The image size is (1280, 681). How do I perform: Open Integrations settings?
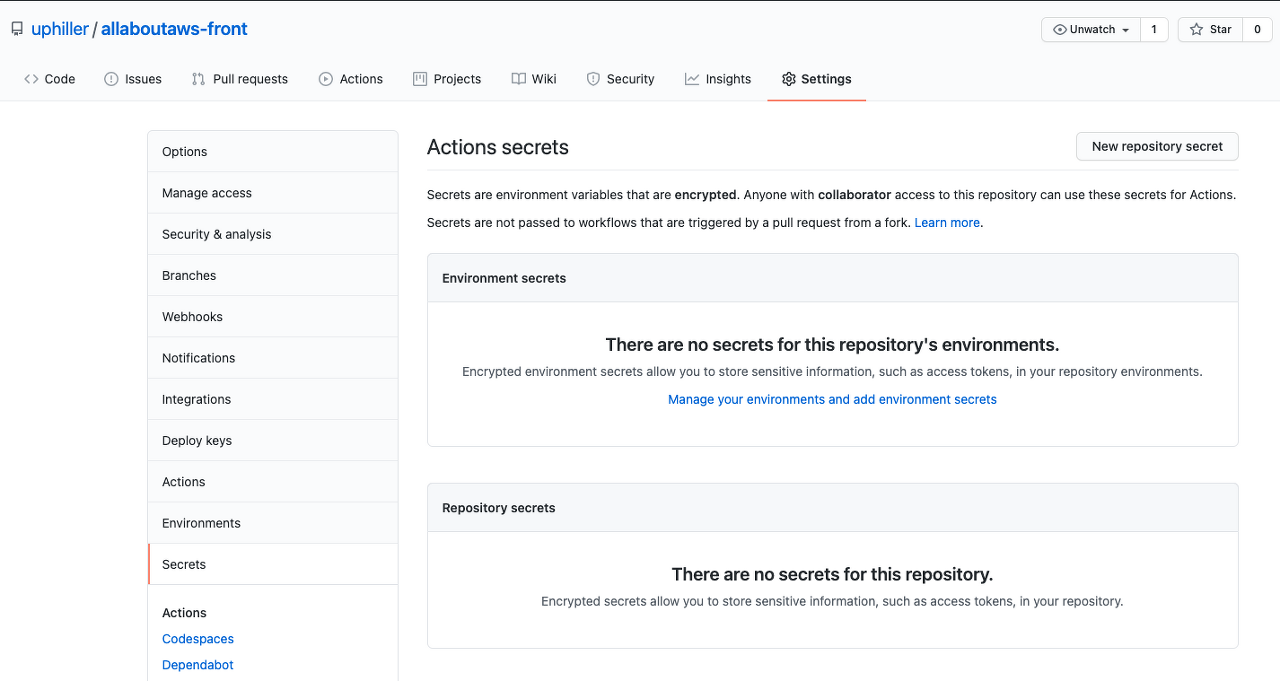coord(273,399)
